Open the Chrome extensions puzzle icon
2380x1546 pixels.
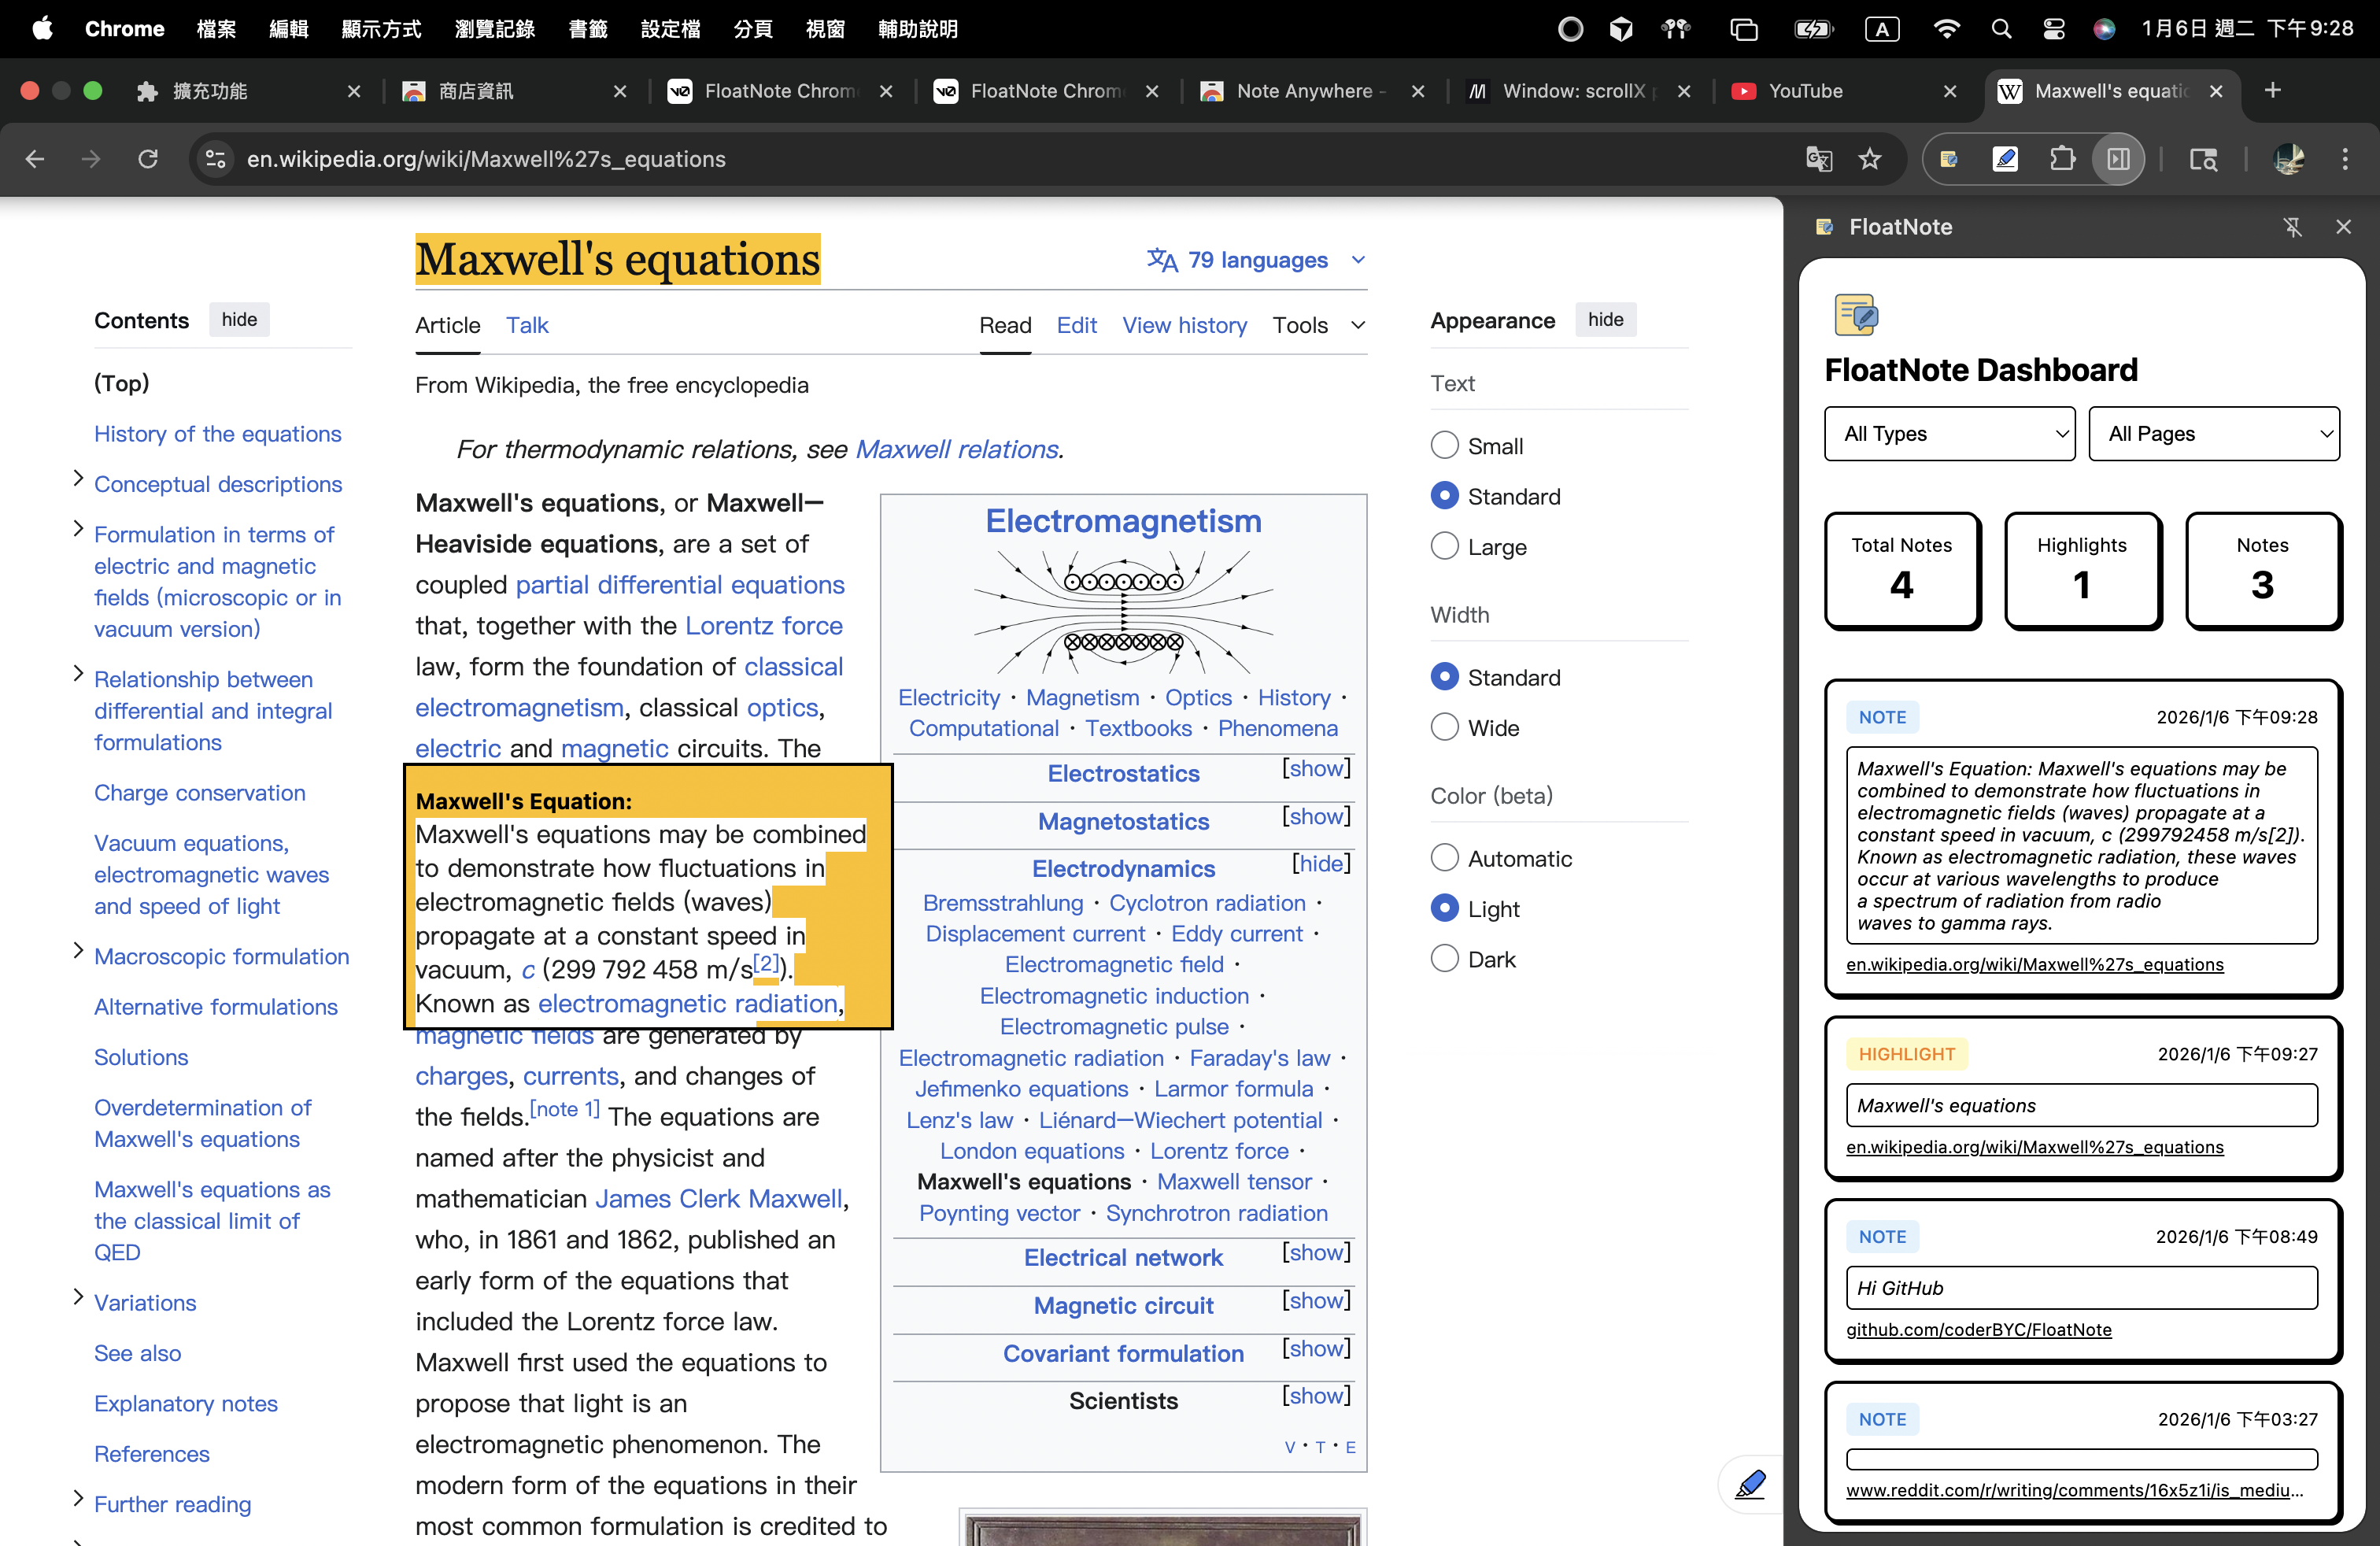(2062, 159)
